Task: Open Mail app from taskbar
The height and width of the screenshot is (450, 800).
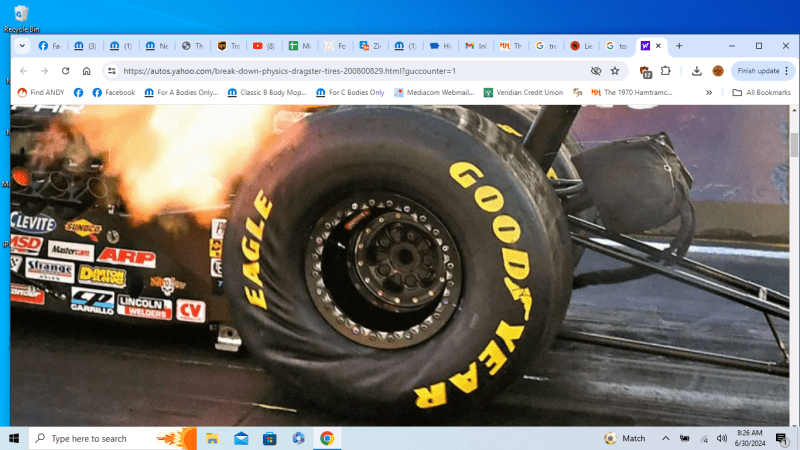Action: 241,438
